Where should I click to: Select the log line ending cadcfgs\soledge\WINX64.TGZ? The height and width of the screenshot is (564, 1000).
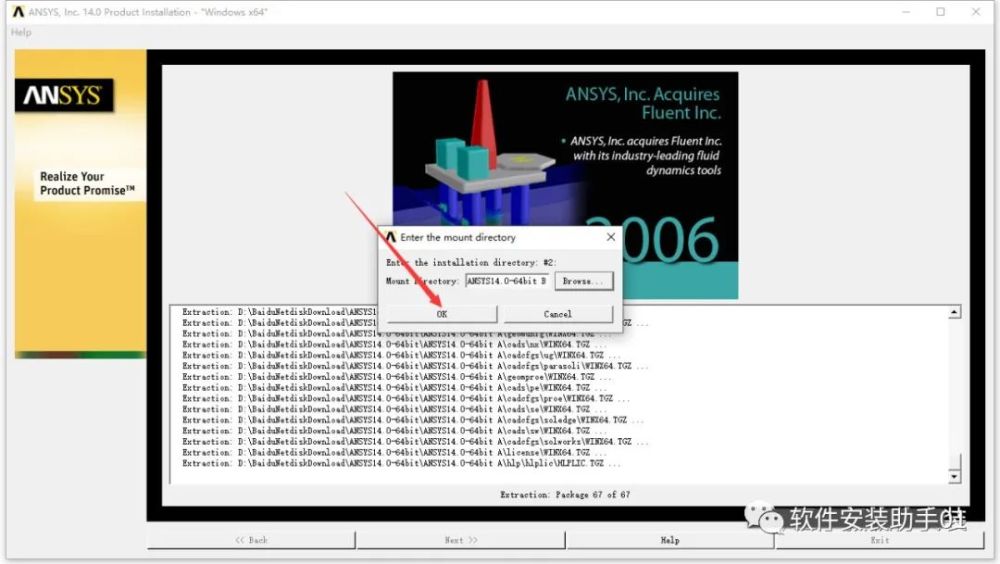coord(413,420)
